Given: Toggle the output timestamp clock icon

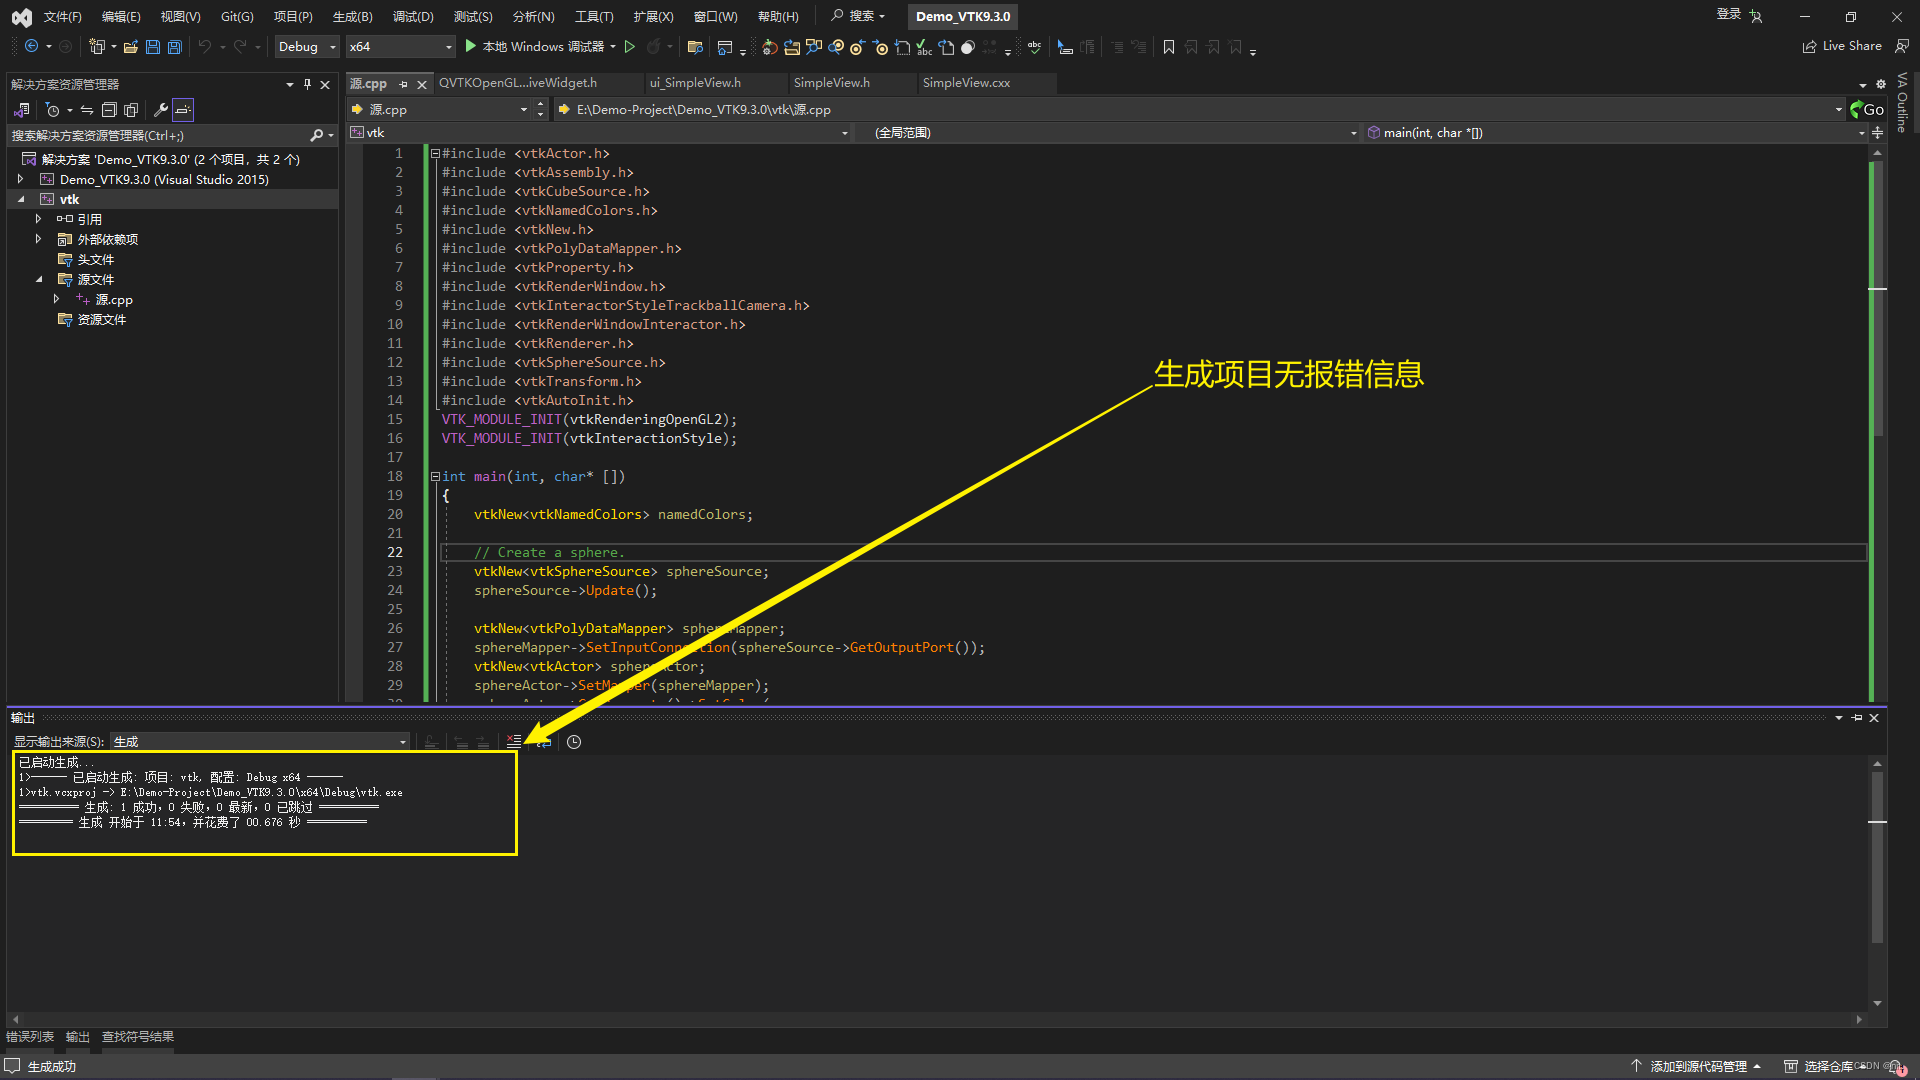Looking at the screenshot, I should point(574,742).
